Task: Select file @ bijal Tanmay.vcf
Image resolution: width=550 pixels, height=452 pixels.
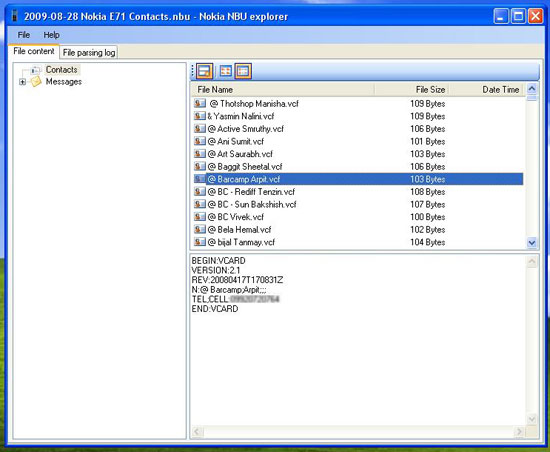Action: click(x=241, y=242)
